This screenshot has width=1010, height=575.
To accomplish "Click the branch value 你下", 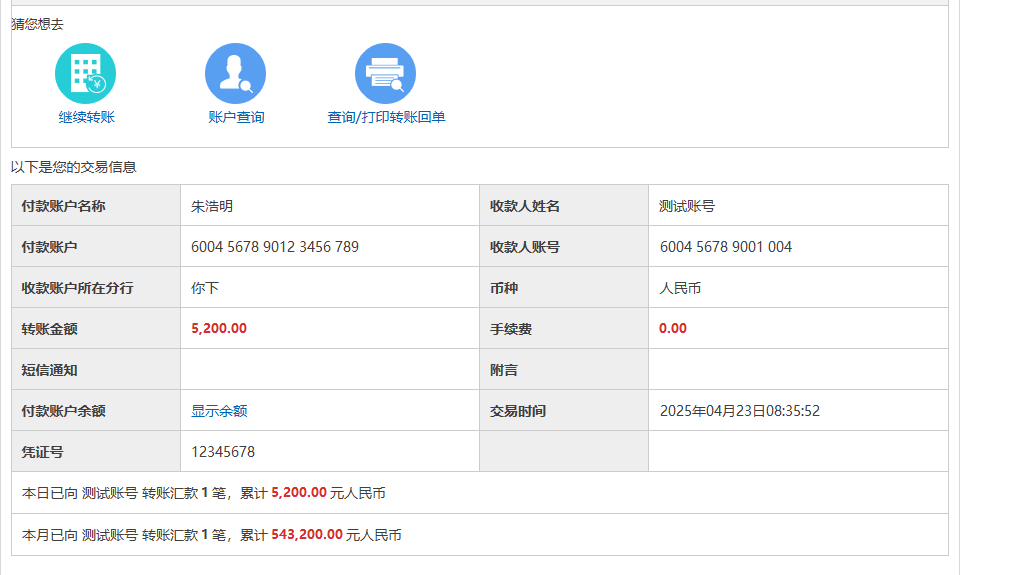I will coord(205,288).
